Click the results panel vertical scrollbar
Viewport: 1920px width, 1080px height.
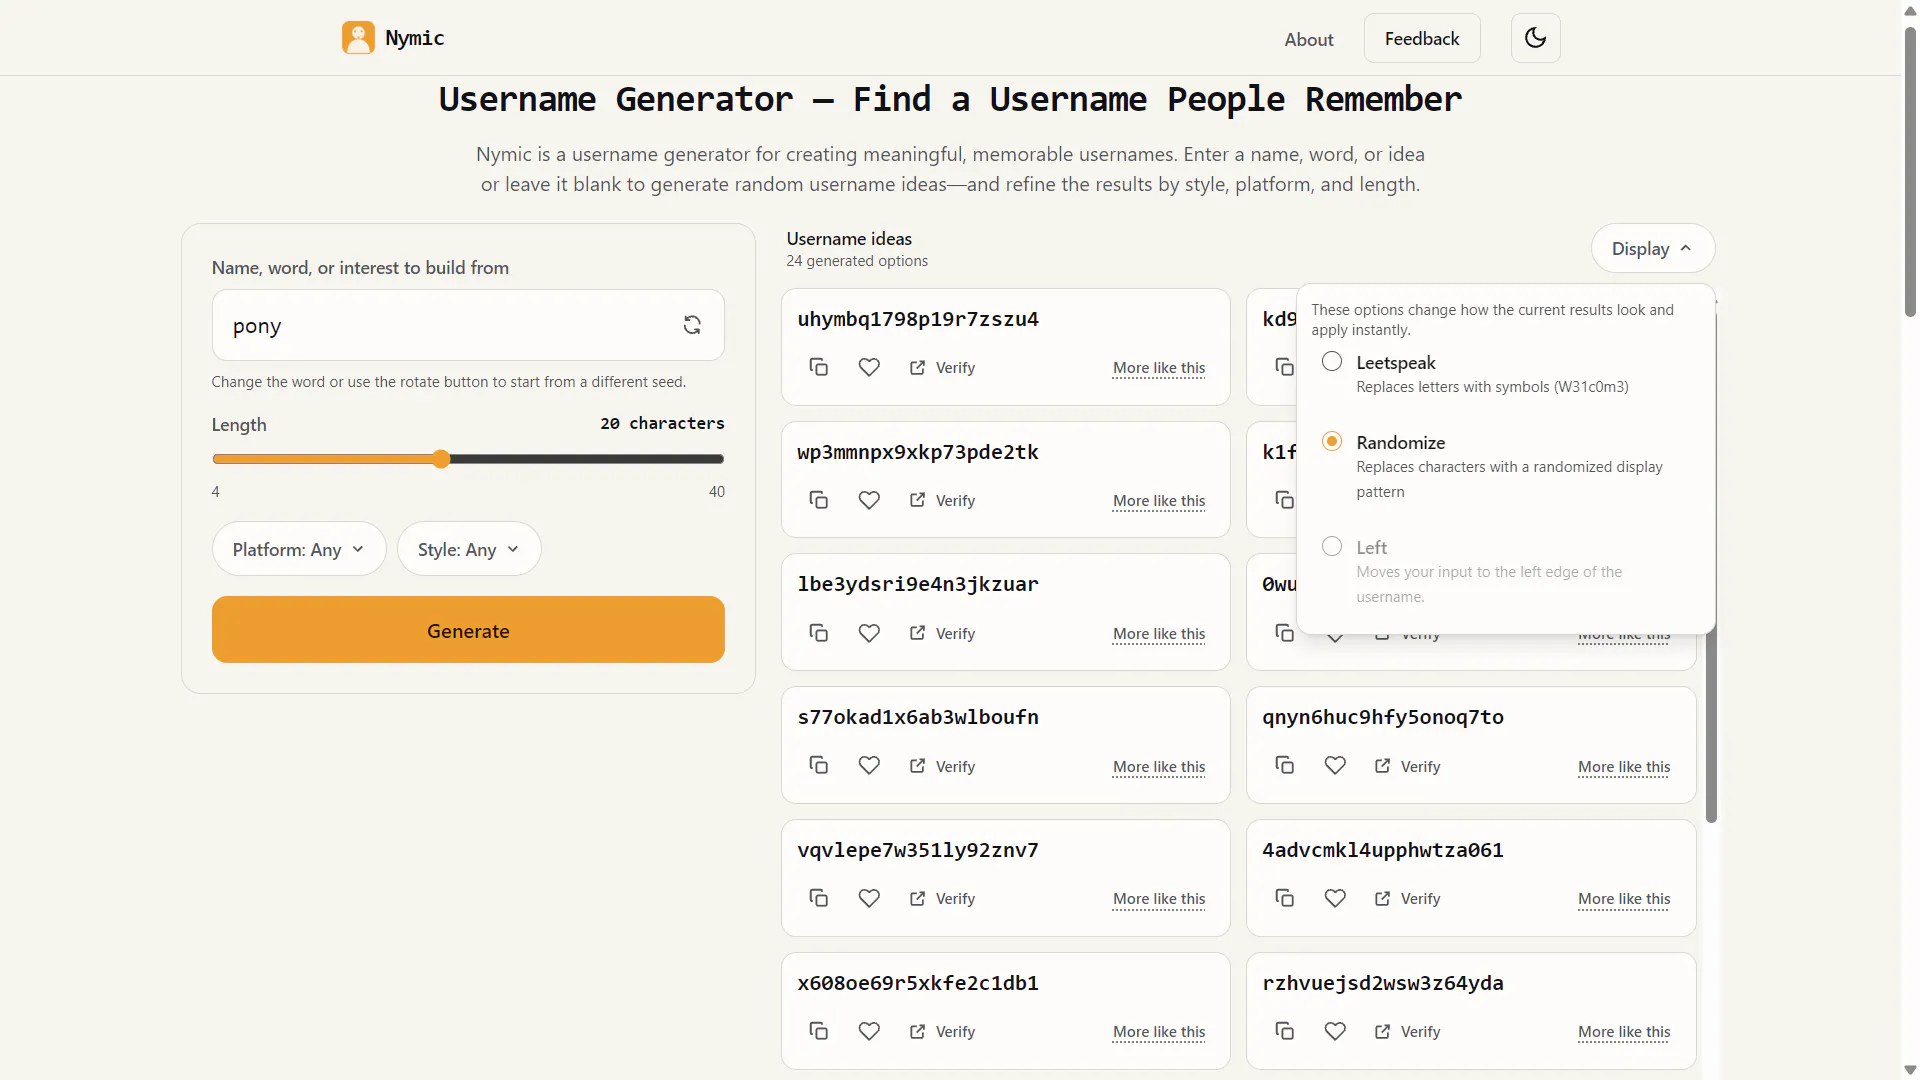1711,560
